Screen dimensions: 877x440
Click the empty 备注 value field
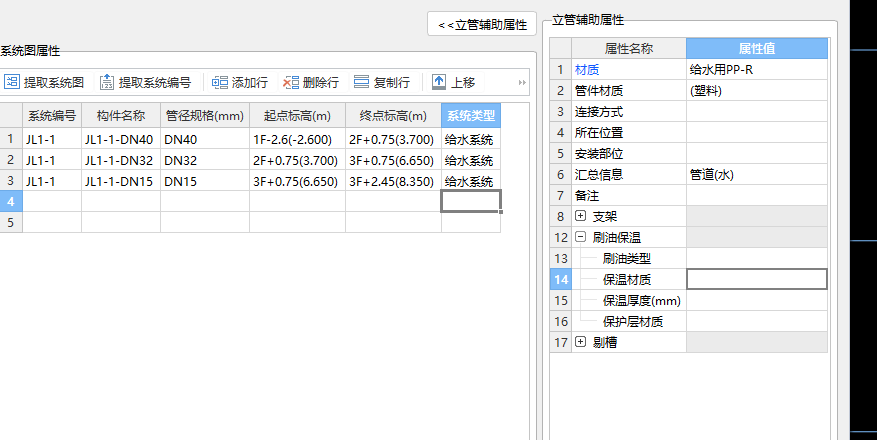[757, 195]
